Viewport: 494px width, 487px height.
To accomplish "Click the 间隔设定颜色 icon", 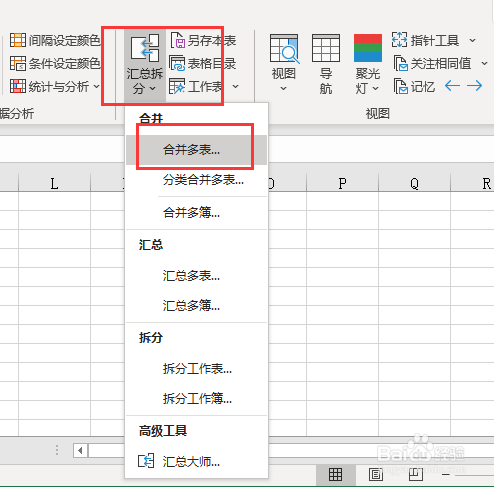I will click(x=17, y=40).
